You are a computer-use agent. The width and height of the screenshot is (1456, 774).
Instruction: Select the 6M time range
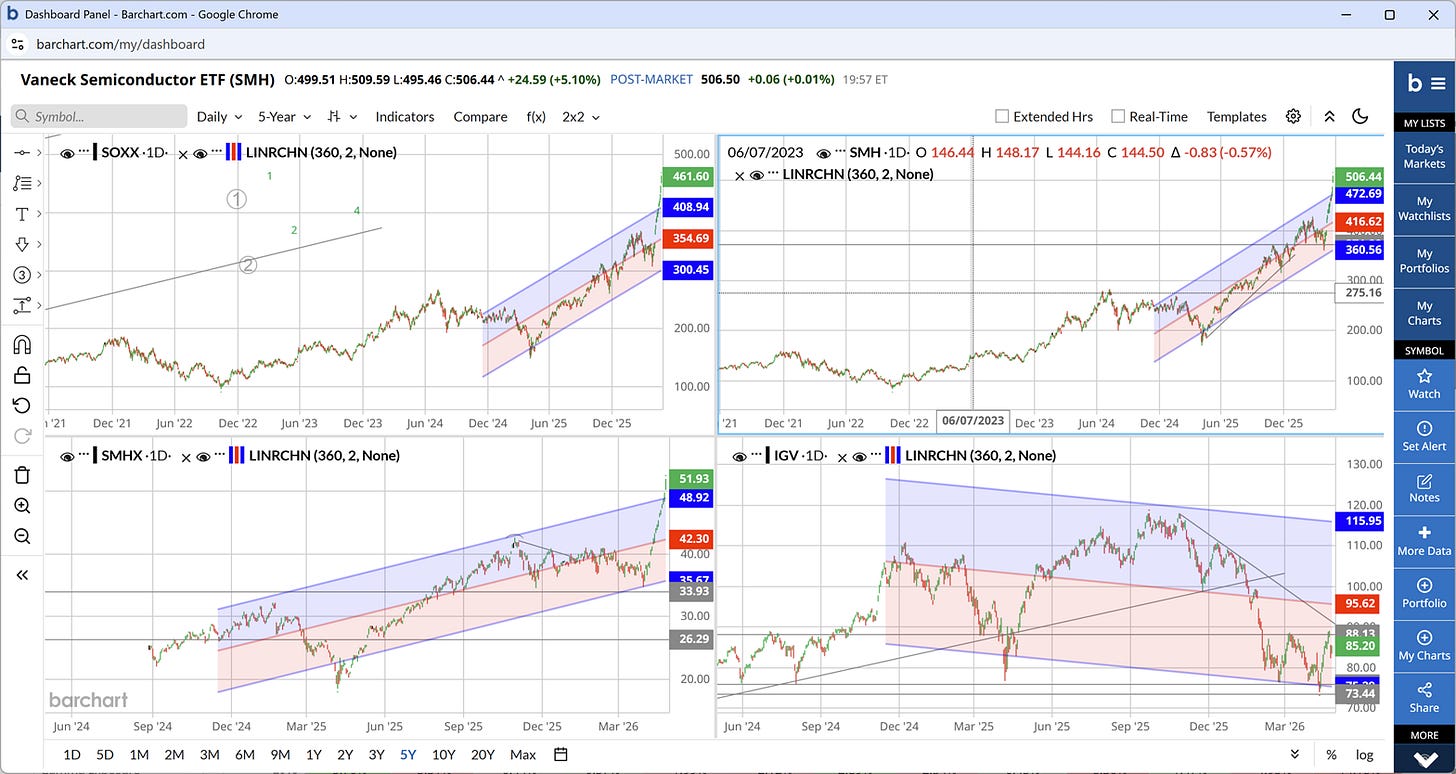(245, 754)
